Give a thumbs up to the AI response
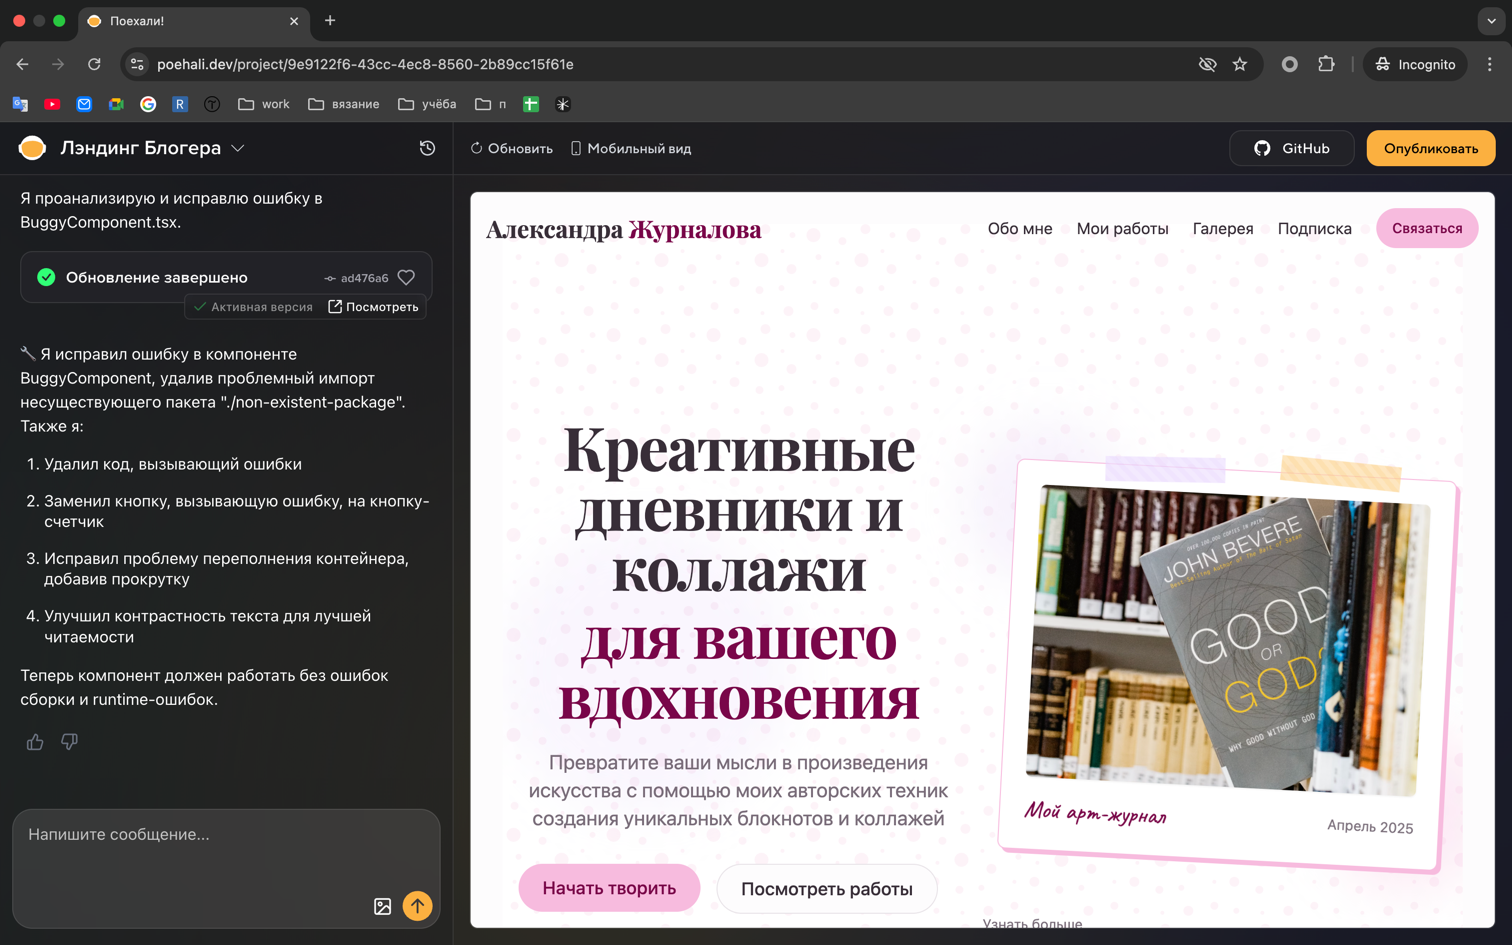The image size is (1512, 945). pyautogui.click(x=34, y=741)
